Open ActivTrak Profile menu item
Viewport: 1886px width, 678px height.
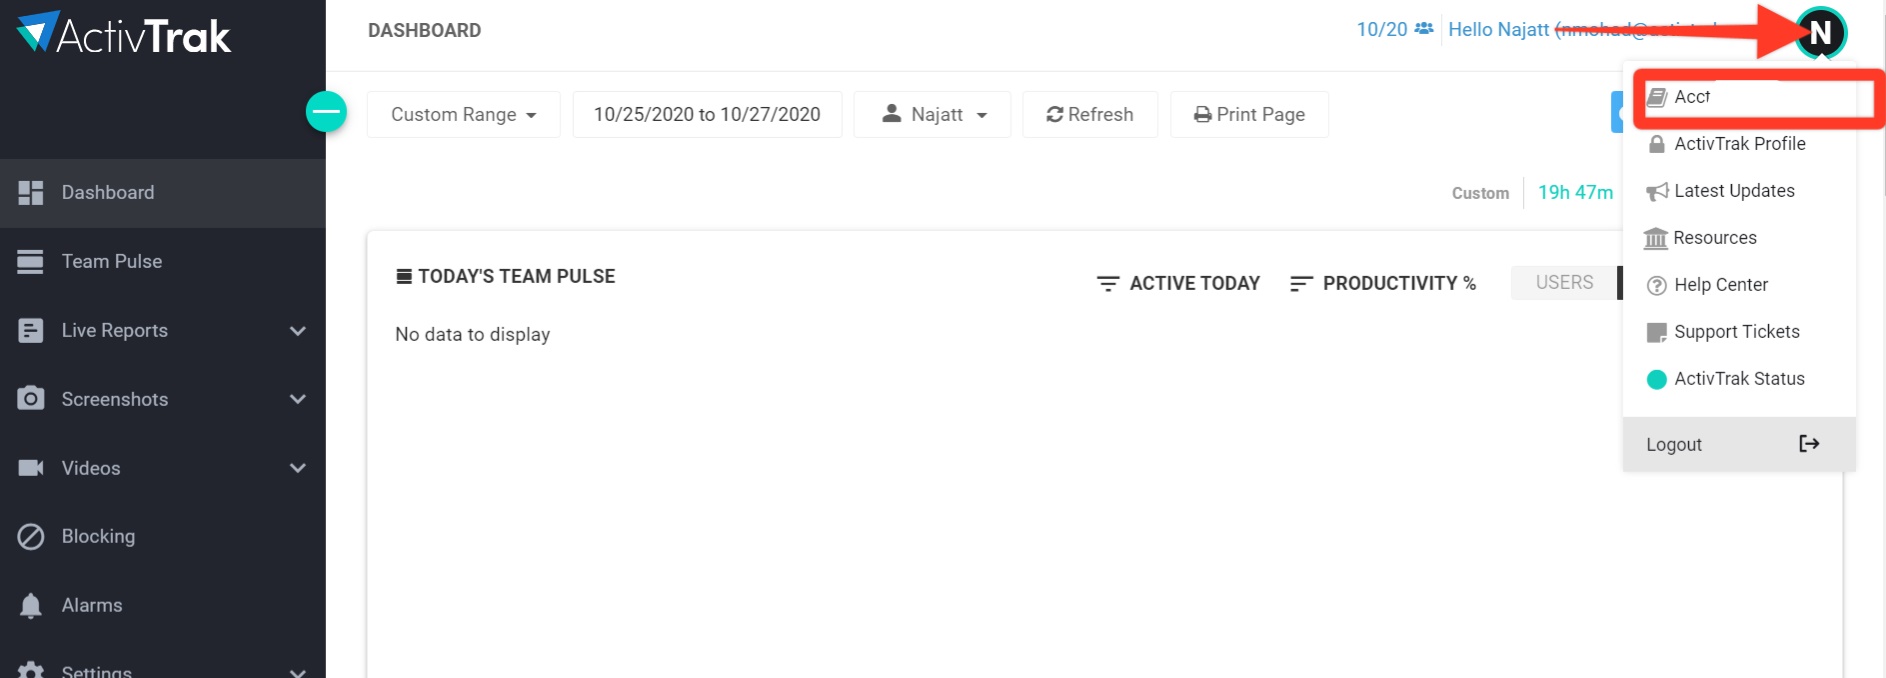click(1739, 144)
